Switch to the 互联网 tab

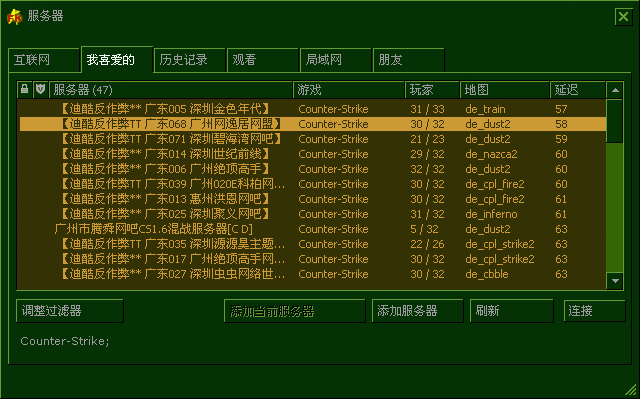coord(44,60)
